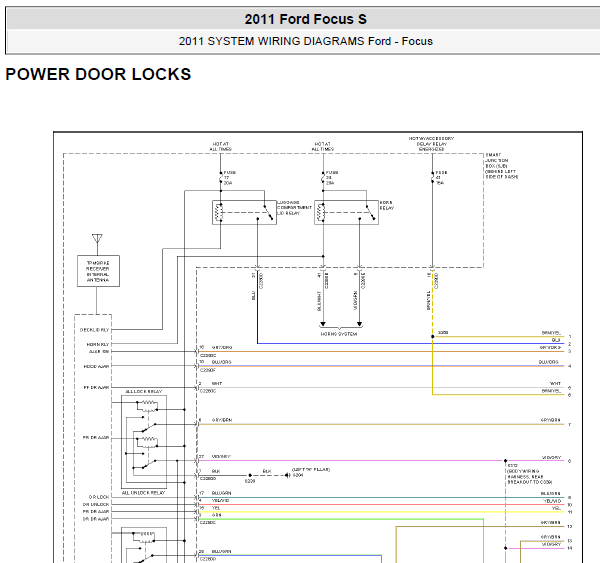This screenshot has width=600, height=563.
Task: Select the Smart Junction Box (SJB) label
Action: [502, 166]
